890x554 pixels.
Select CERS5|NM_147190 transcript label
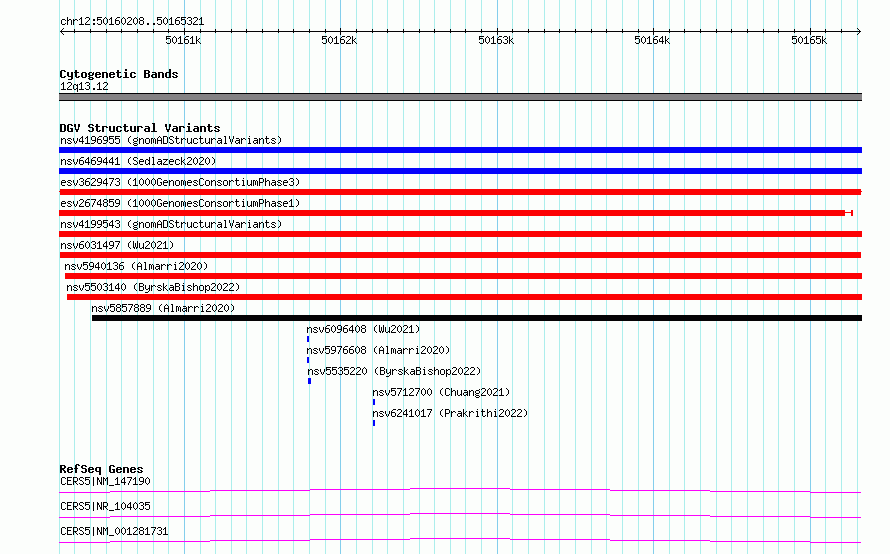click(105, 481)
